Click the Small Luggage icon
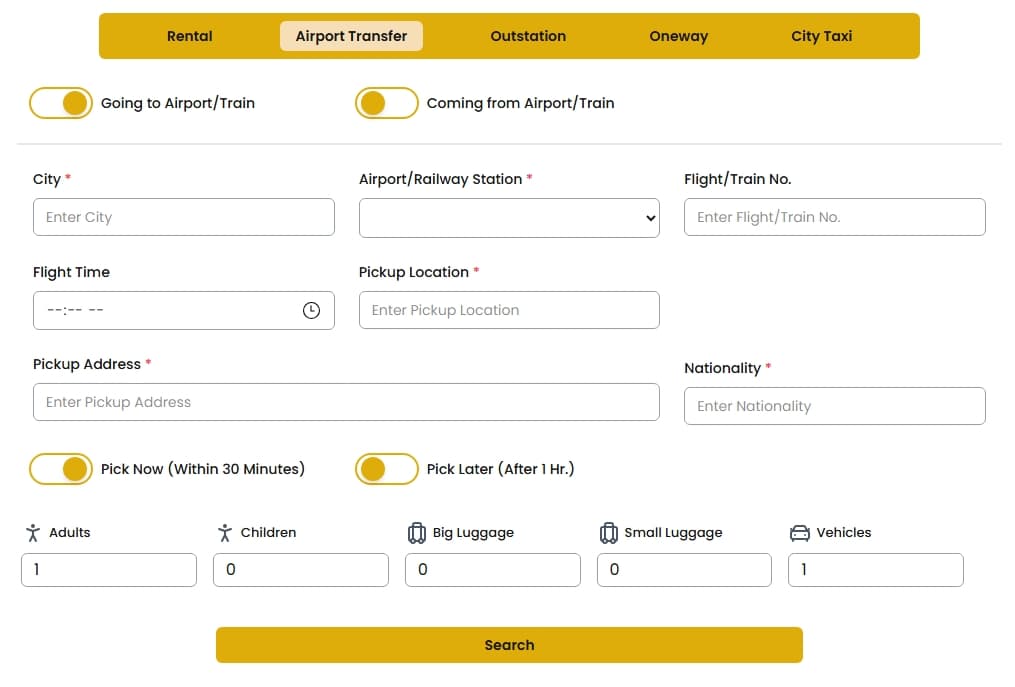This screenshot has height=687, width=1015. pos(609,532)
